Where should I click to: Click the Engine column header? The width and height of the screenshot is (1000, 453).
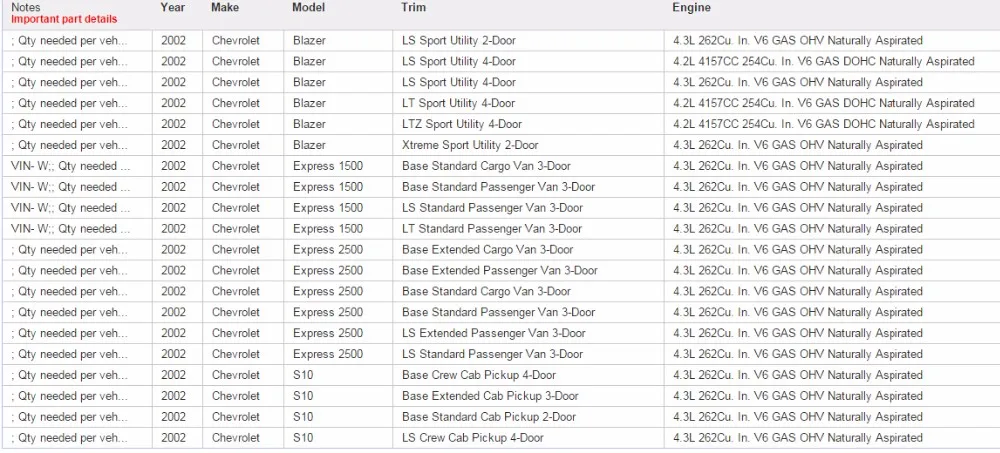(x=691, y=8)
